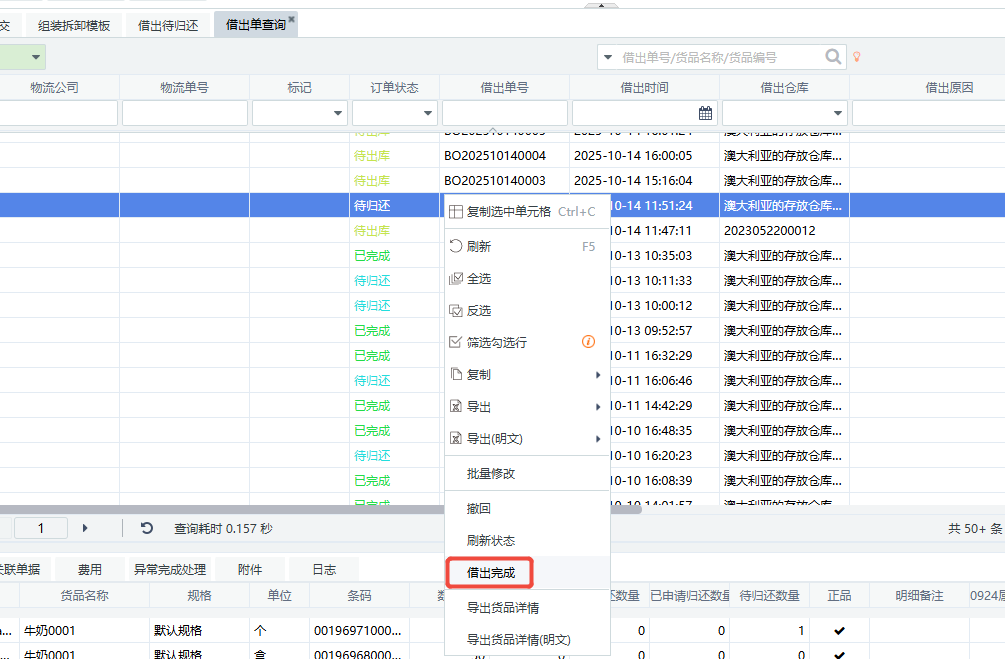Switch to the 借出待归还 tab
The image size is (1005, 659).
point(167,25)
